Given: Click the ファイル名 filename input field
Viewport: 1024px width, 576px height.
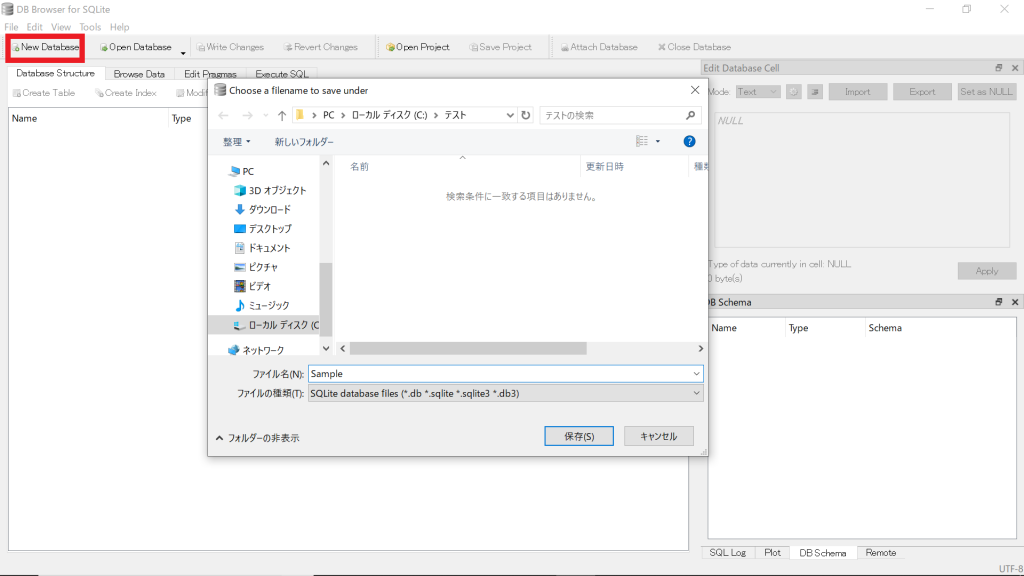Looking at the screenshot, I should (500, 373).
